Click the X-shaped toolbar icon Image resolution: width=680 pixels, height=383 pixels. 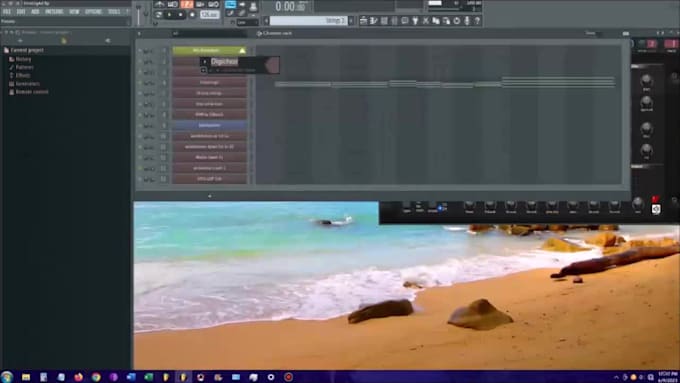[x=426, y=20]
